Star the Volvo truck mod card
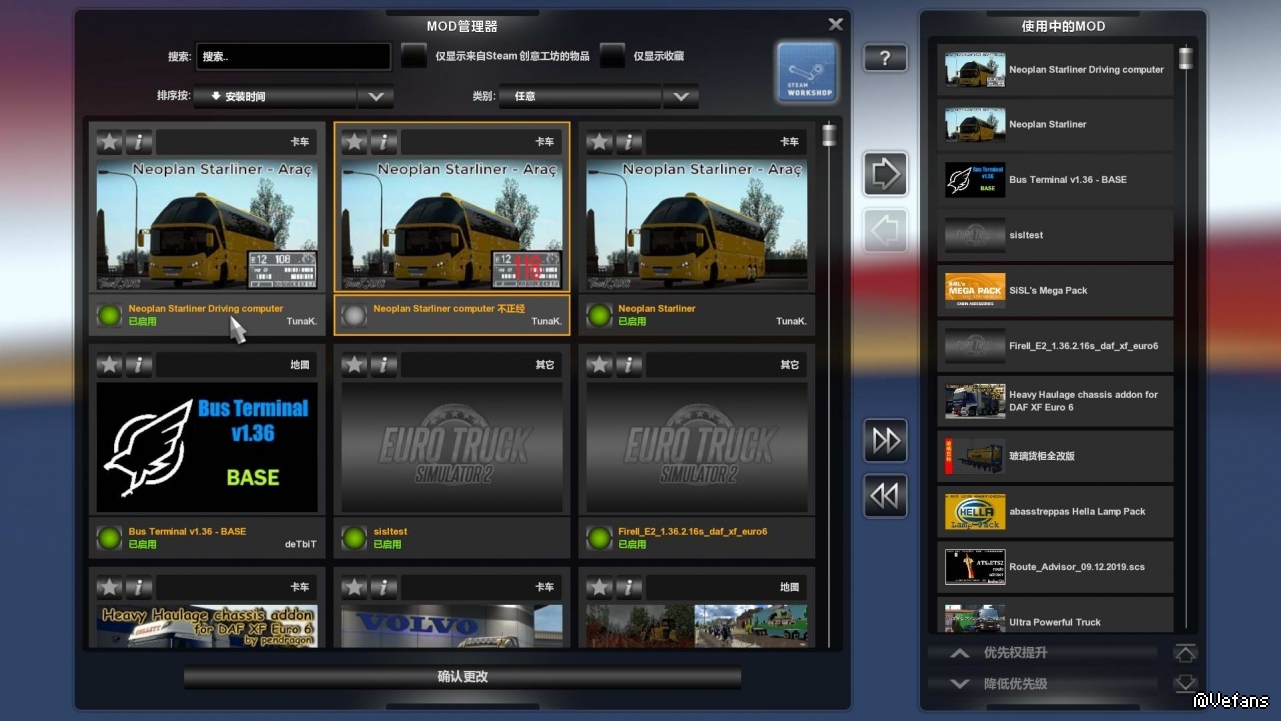Viewport: 1281px width, 721px height. (354, 587)
